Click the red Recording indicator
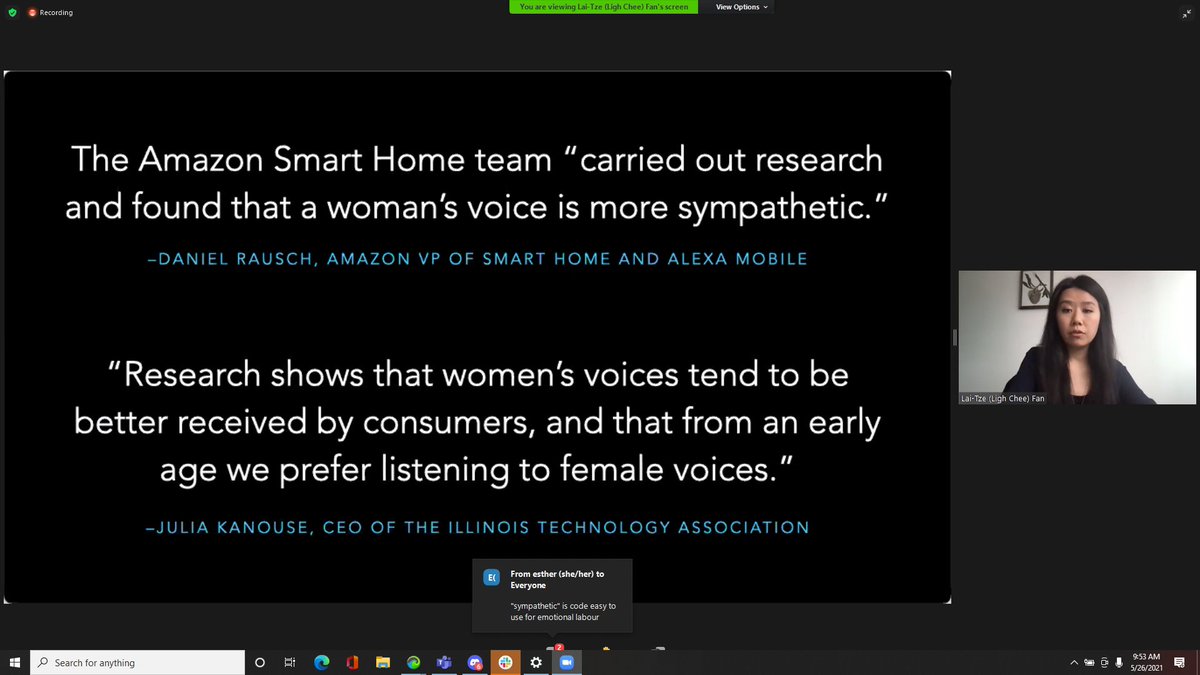This screenshot has height=675, width=1200. point(50,12)
